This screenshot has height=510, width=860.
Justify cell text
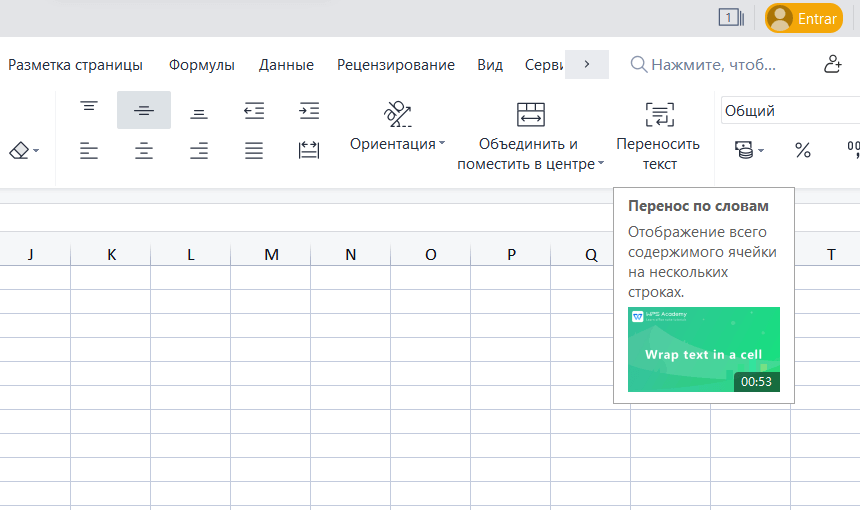click(254, 151)
